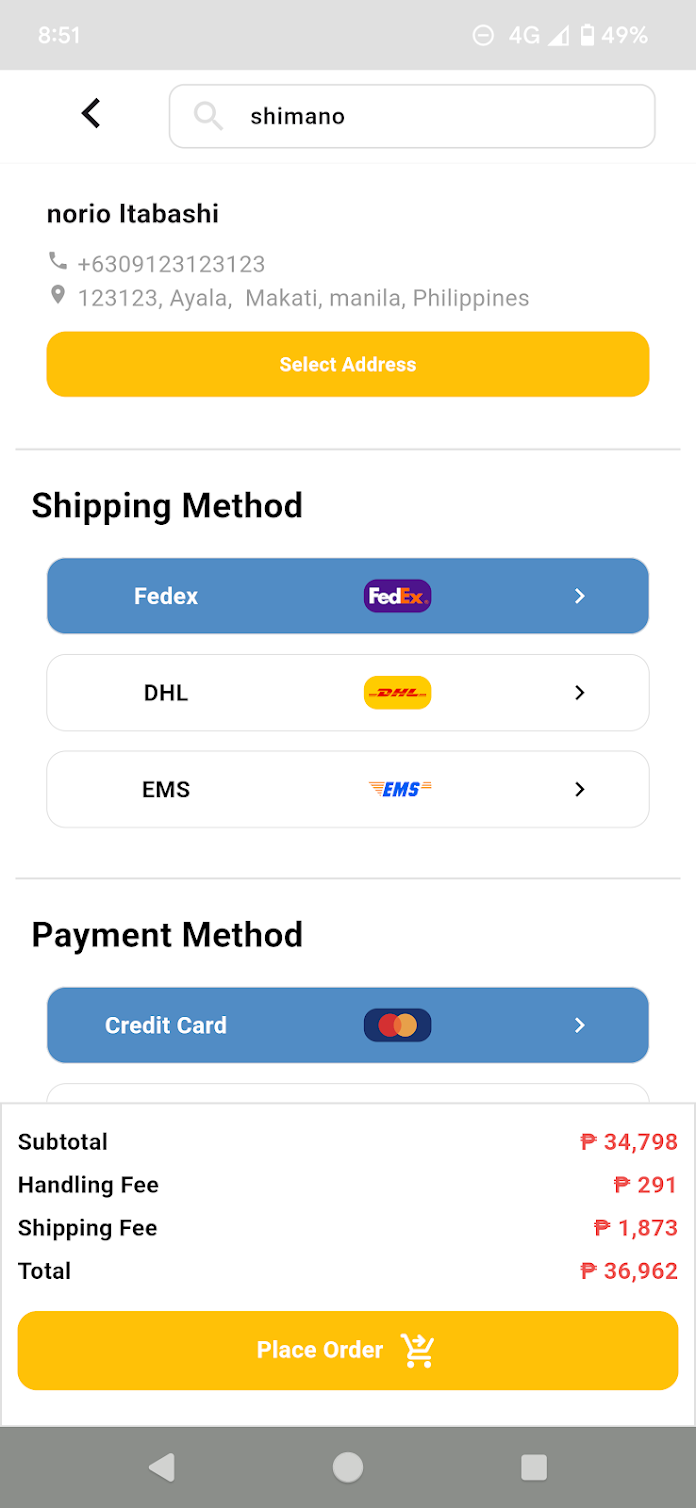Tap the back arrow icon

coord(91,113)
